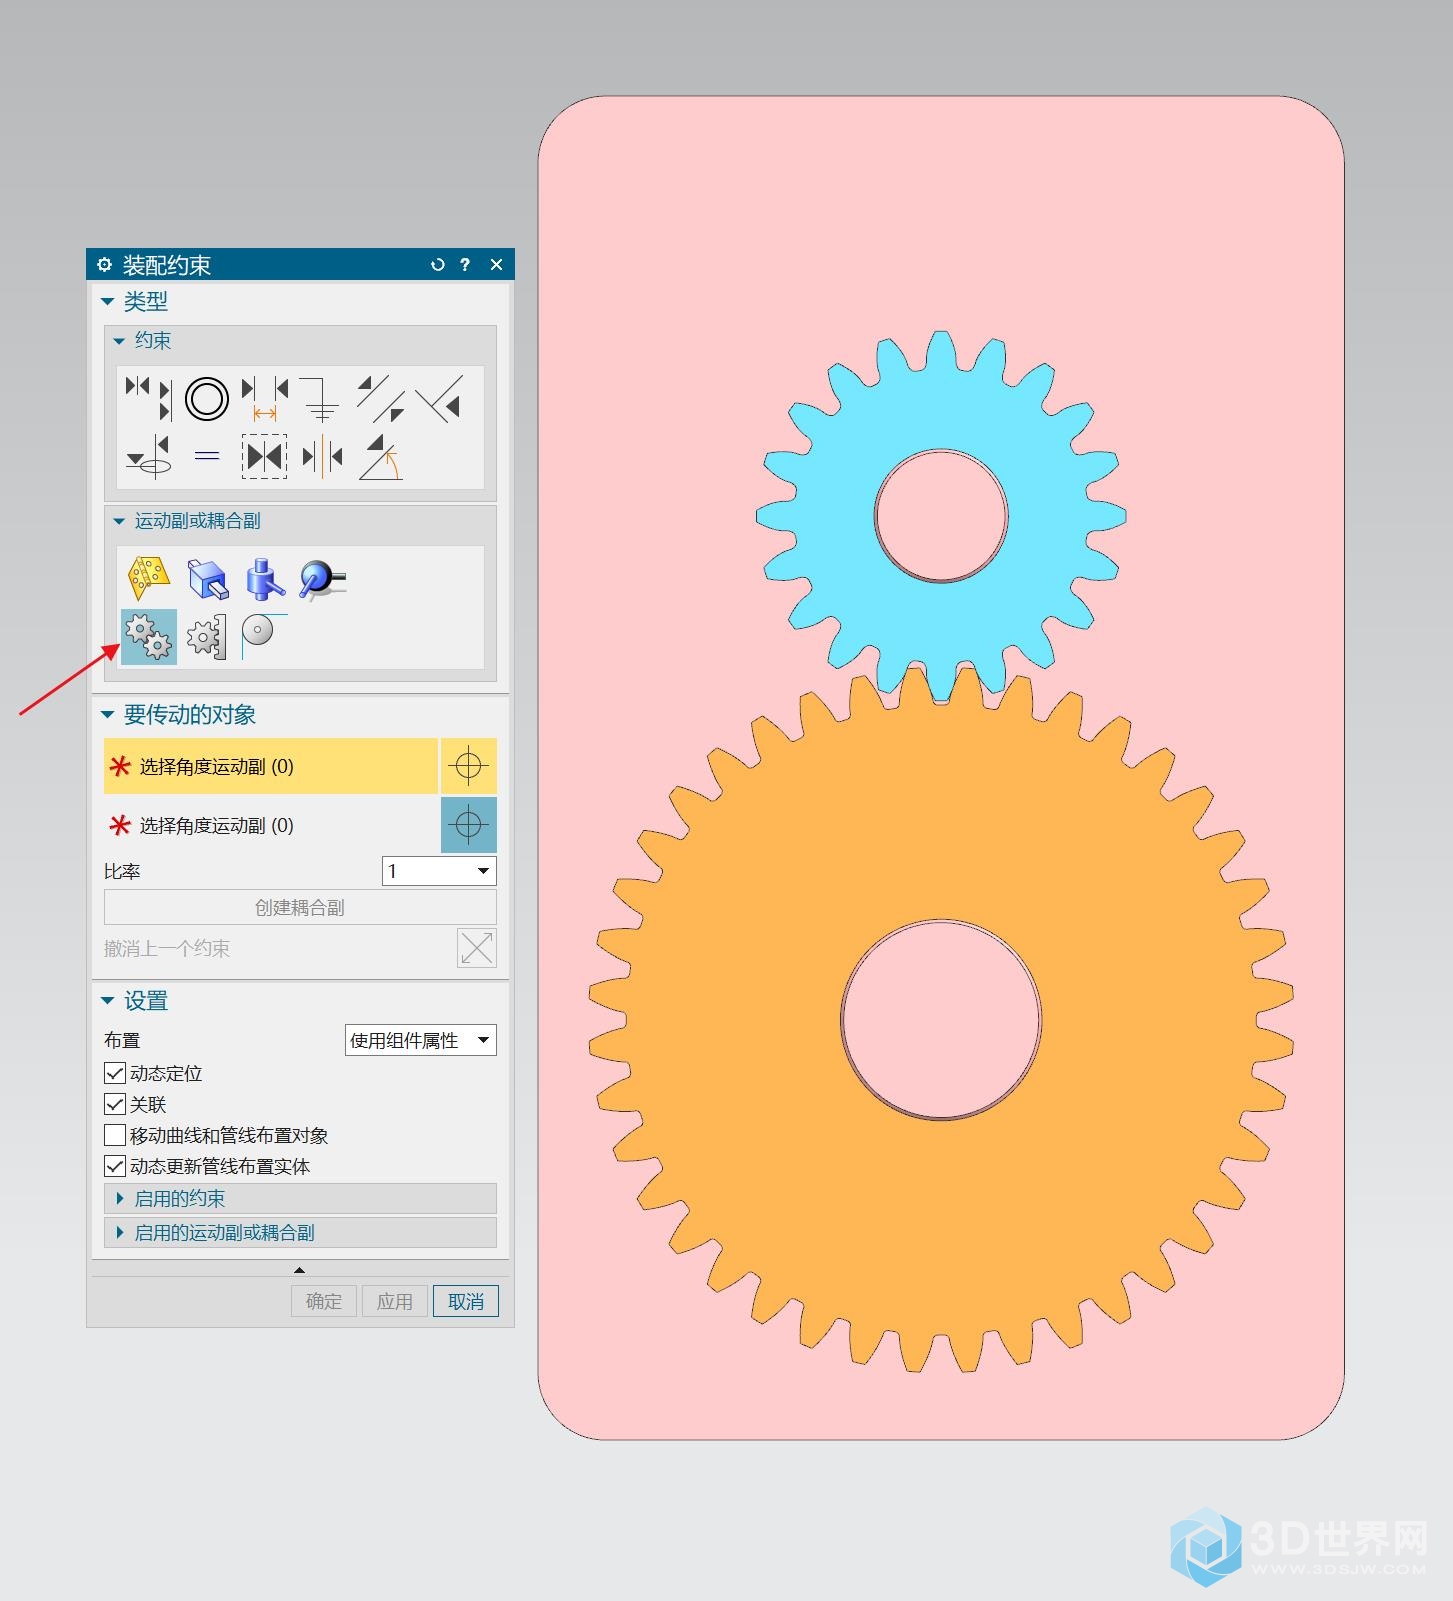The width and height of the screenshot is (1453, 1601).
Task: Collapse the 运动副或耦合副 group
Action: tap(119, 521)
